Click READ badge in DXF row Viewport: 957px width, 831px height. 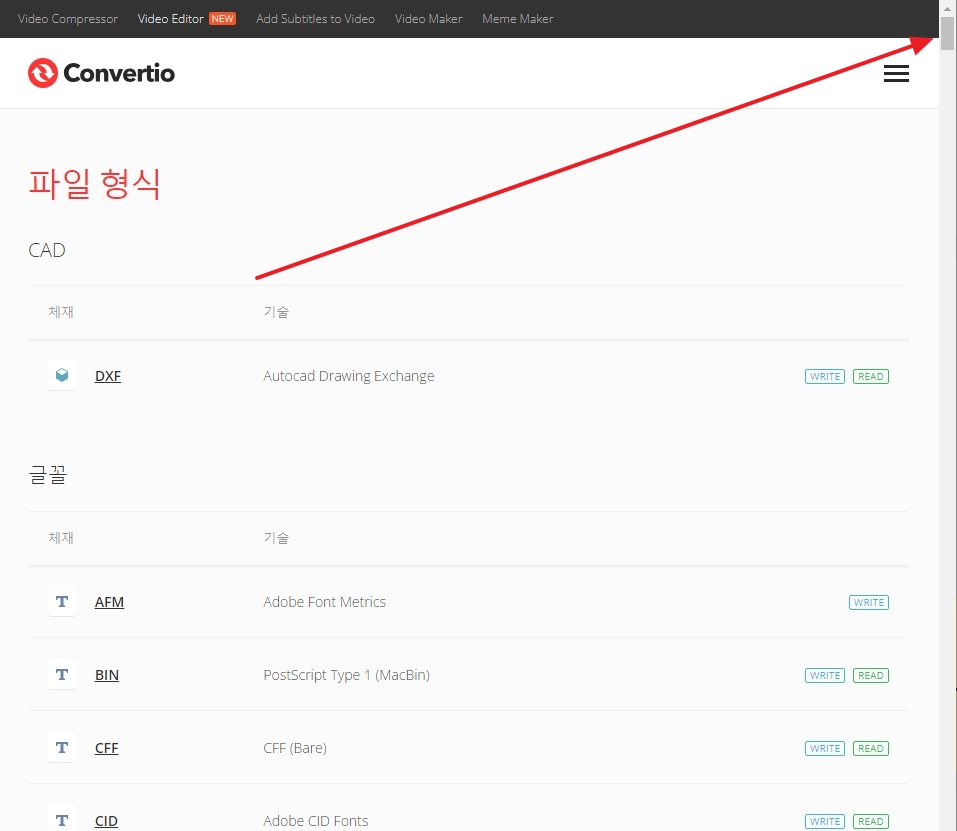[870, 376]
